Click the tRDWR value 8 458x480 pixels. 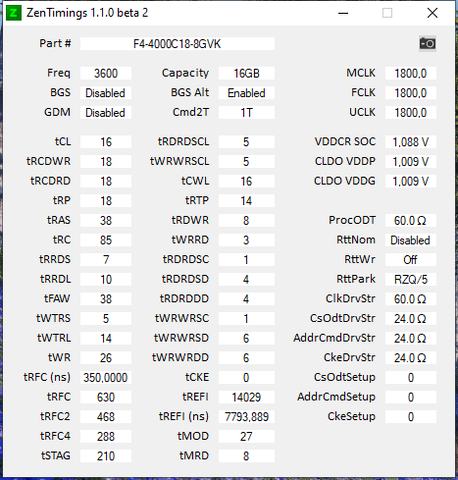tap(246, 220)
